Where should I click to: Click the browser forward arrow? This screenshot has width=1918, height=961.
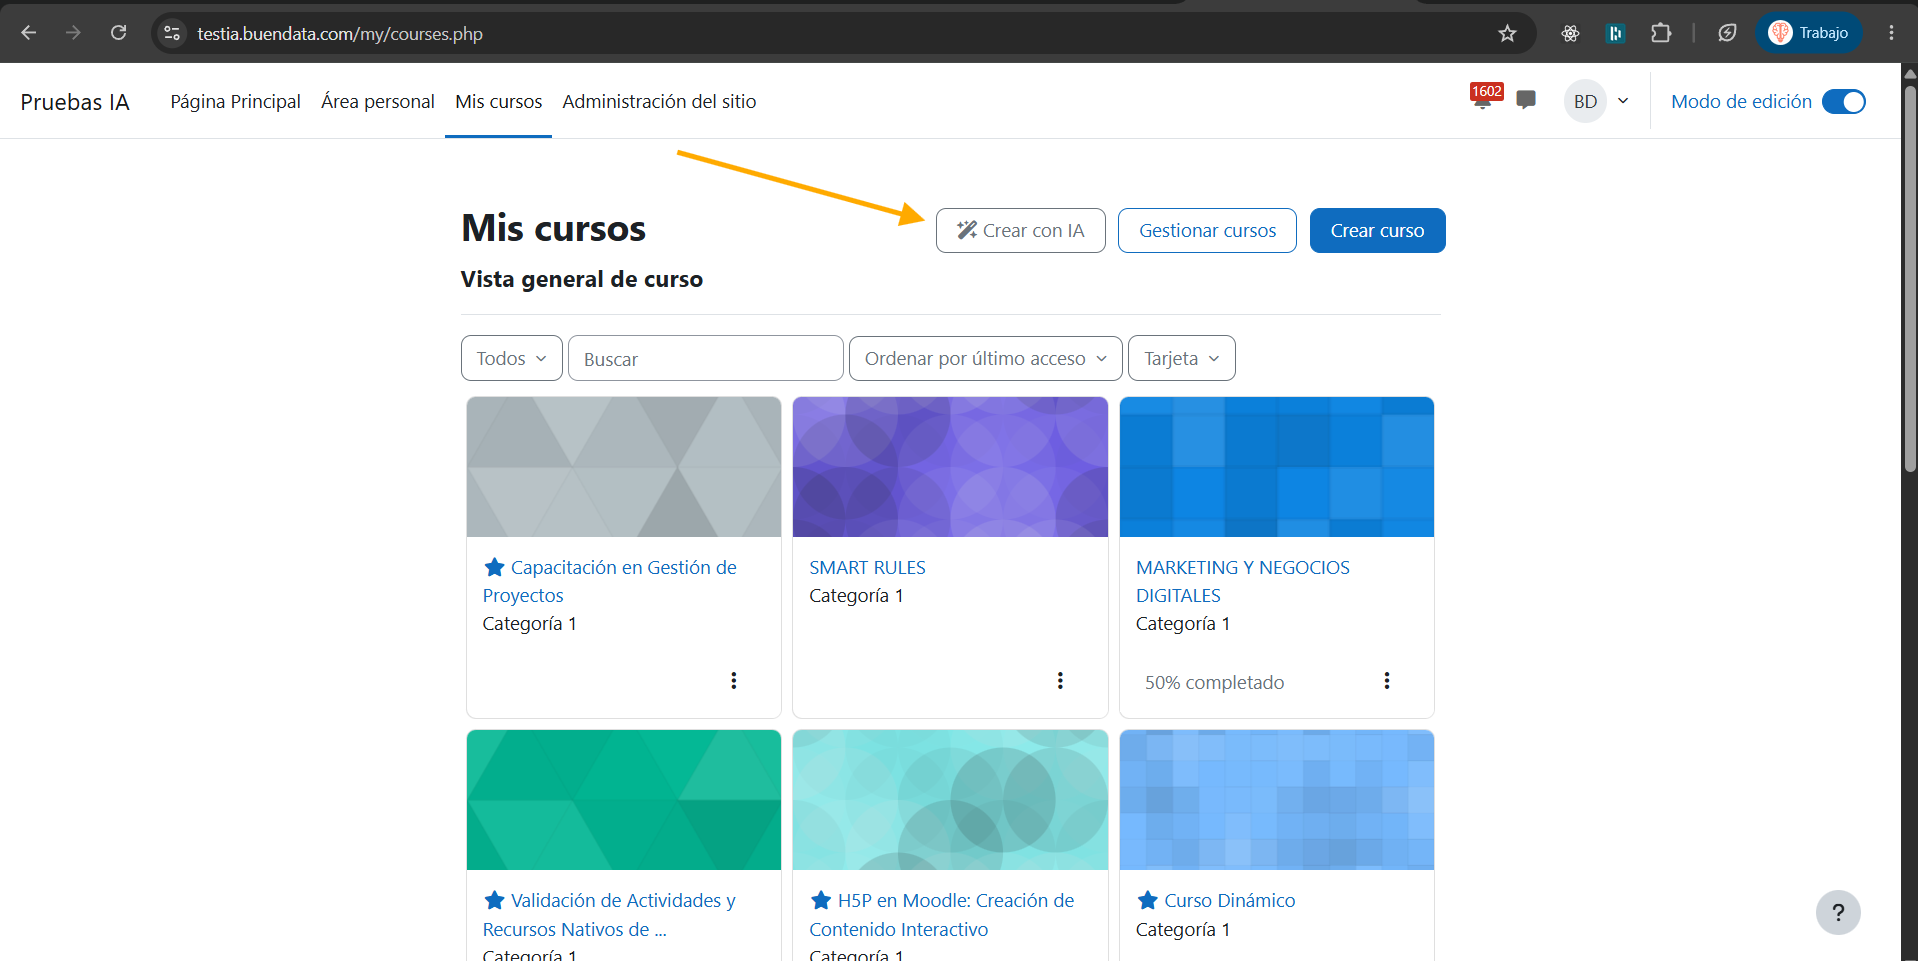(73, 33)
